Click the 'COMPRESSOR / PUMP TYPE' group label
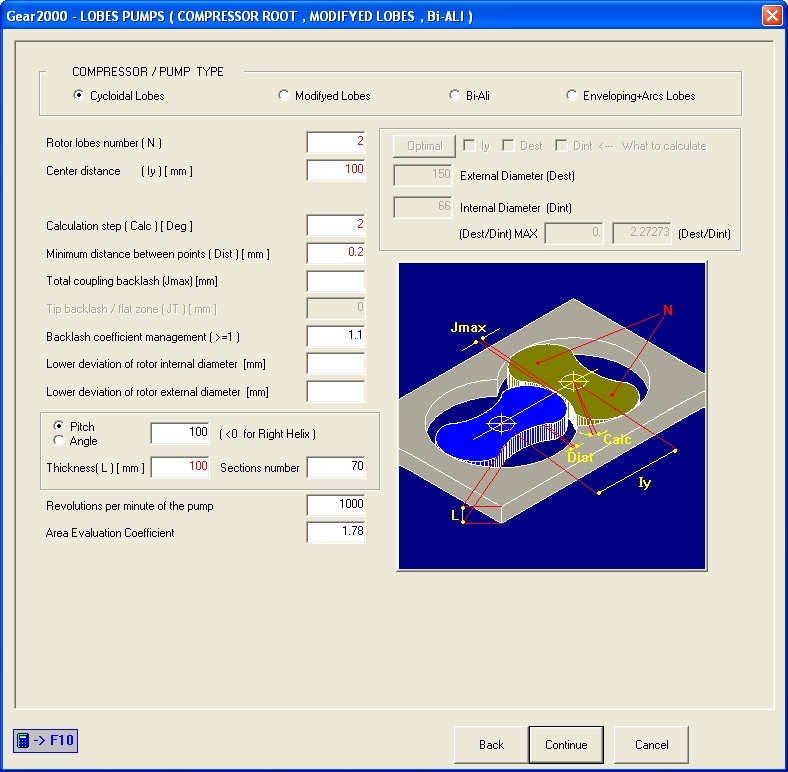Viewport: 788px width, 772px height. click(148, 71)
